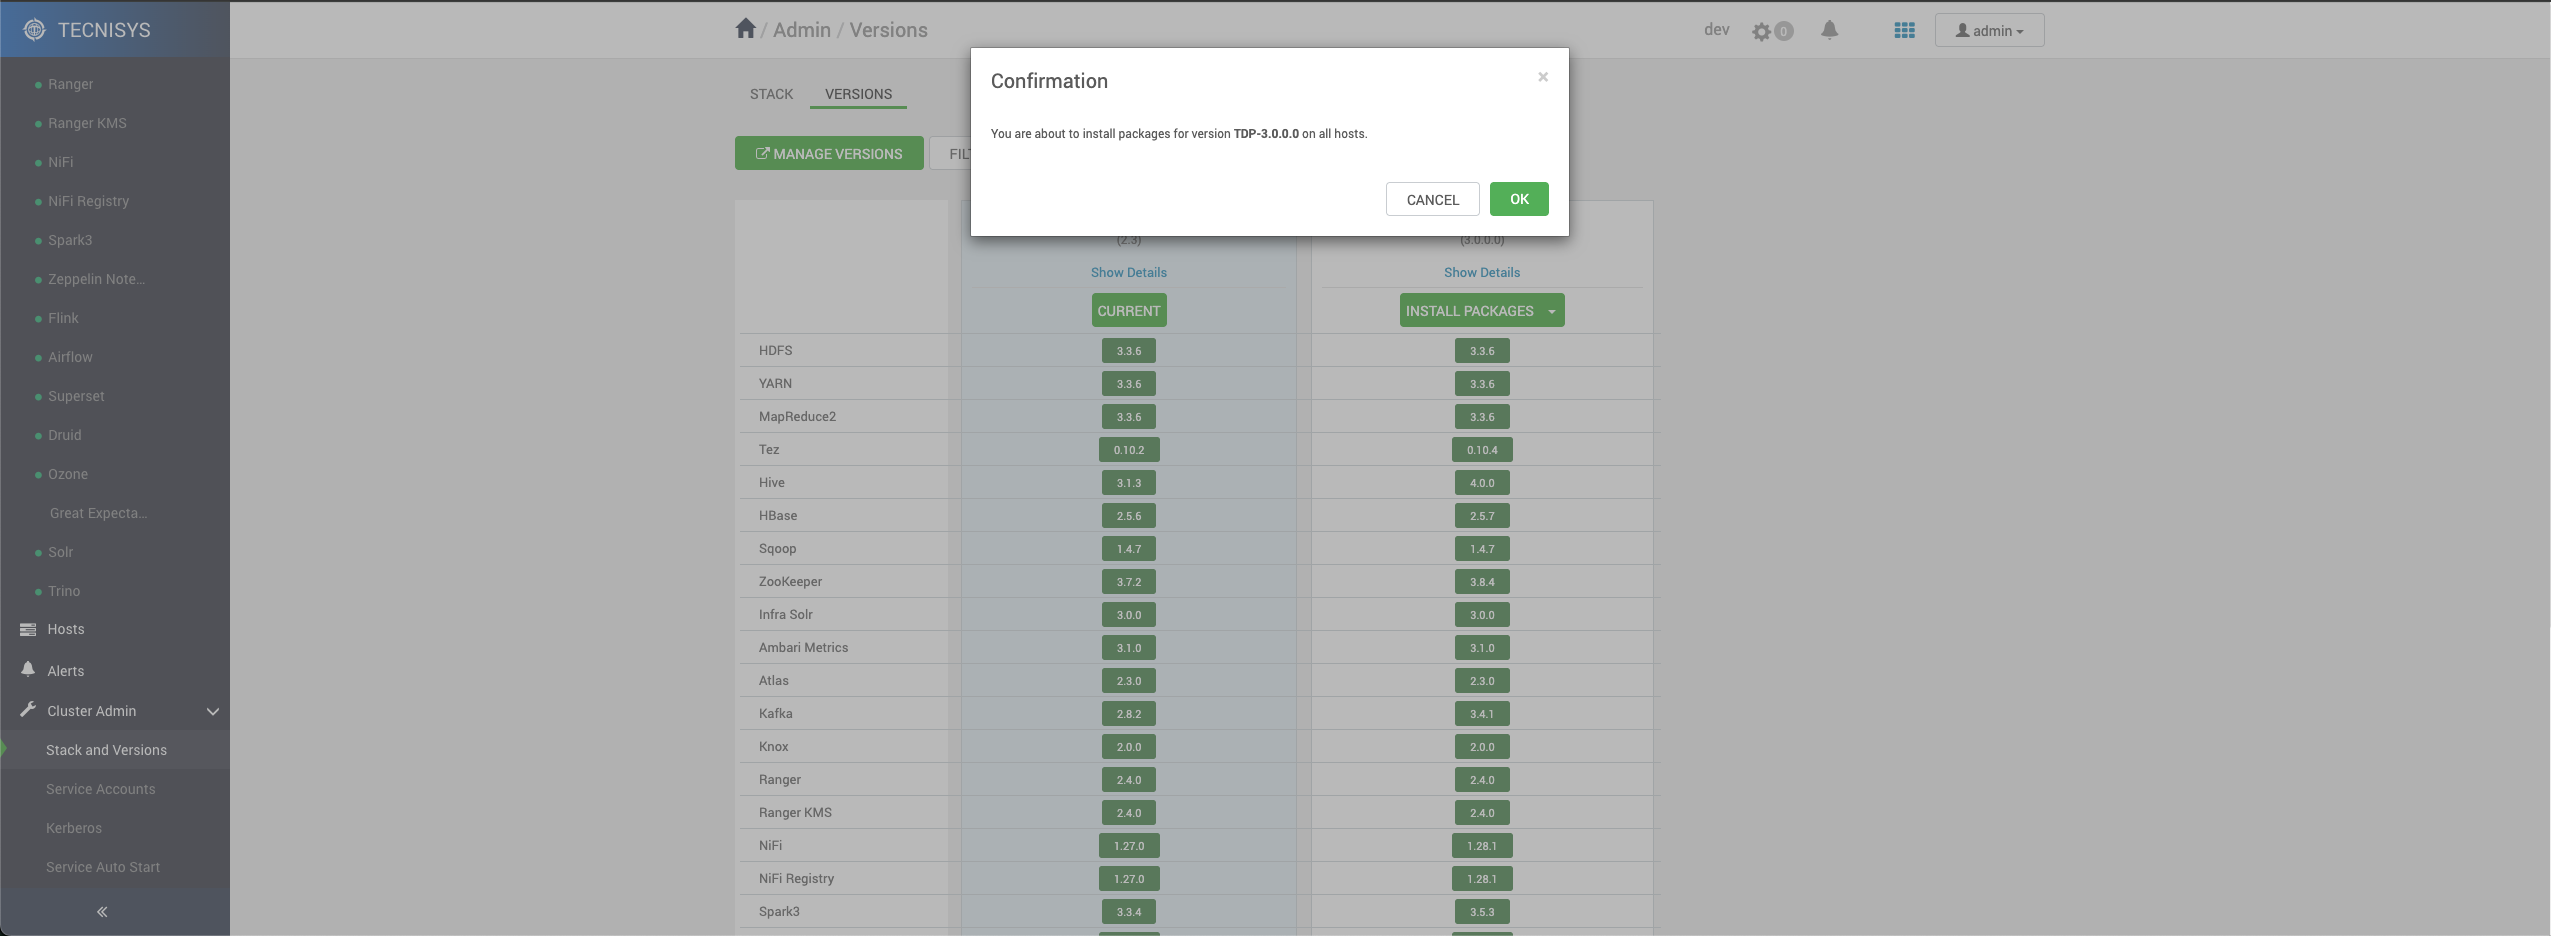Click the home icon in breadcrumb
This screenshot has height=936, width=2551.
(x=745, y=29)
